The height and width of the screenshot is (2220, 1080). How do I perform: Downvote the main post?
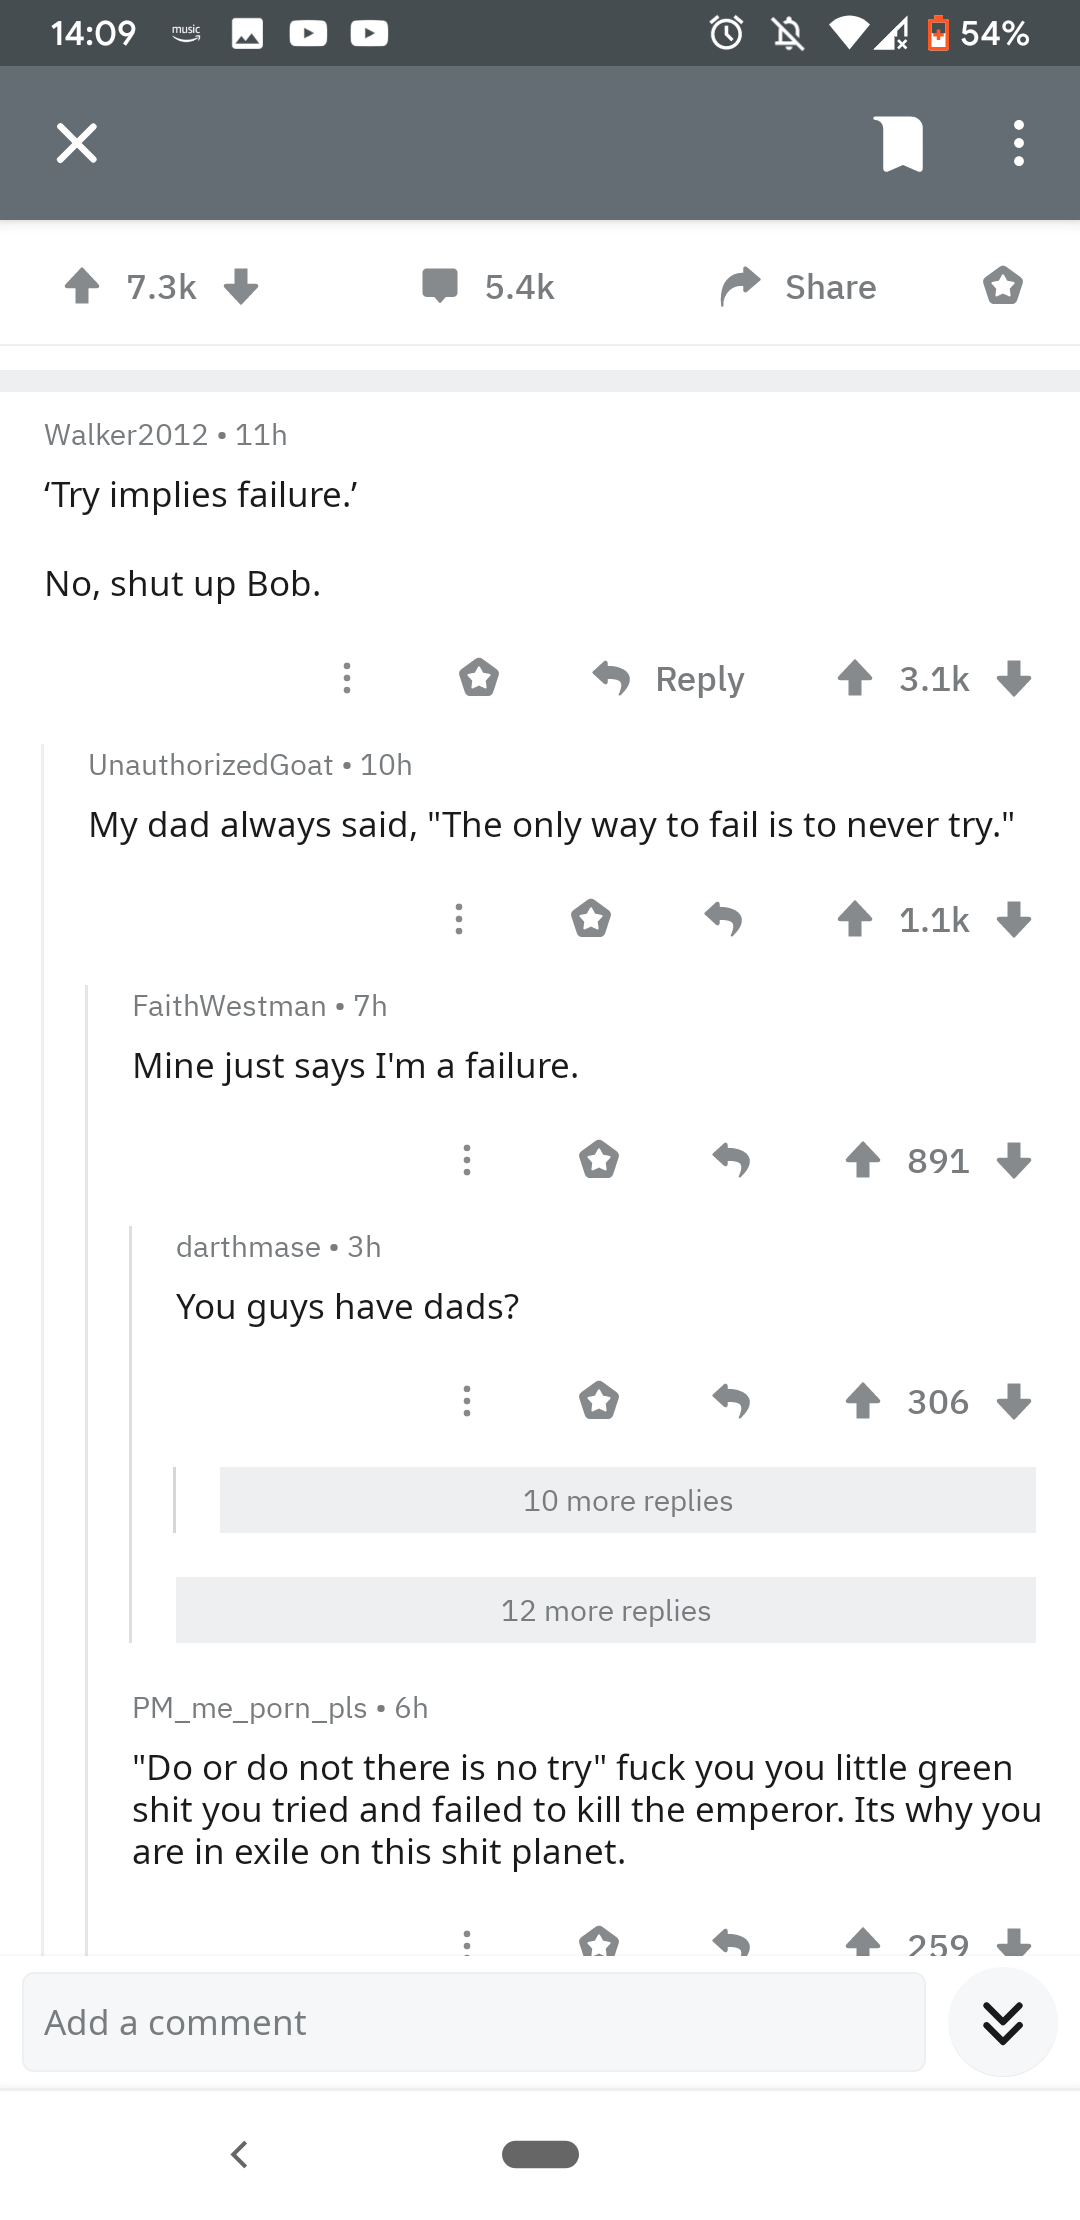(241, 287)
